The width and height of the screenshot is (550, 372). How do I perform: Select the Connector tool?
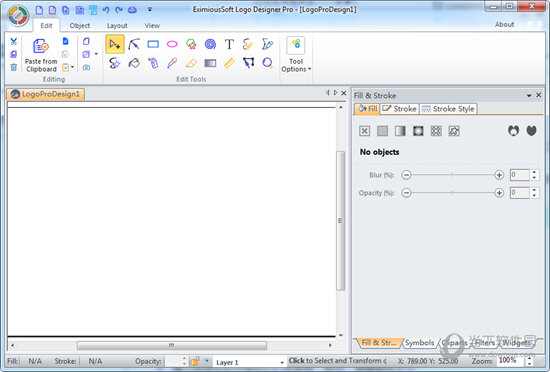click(x=248, y=63)
